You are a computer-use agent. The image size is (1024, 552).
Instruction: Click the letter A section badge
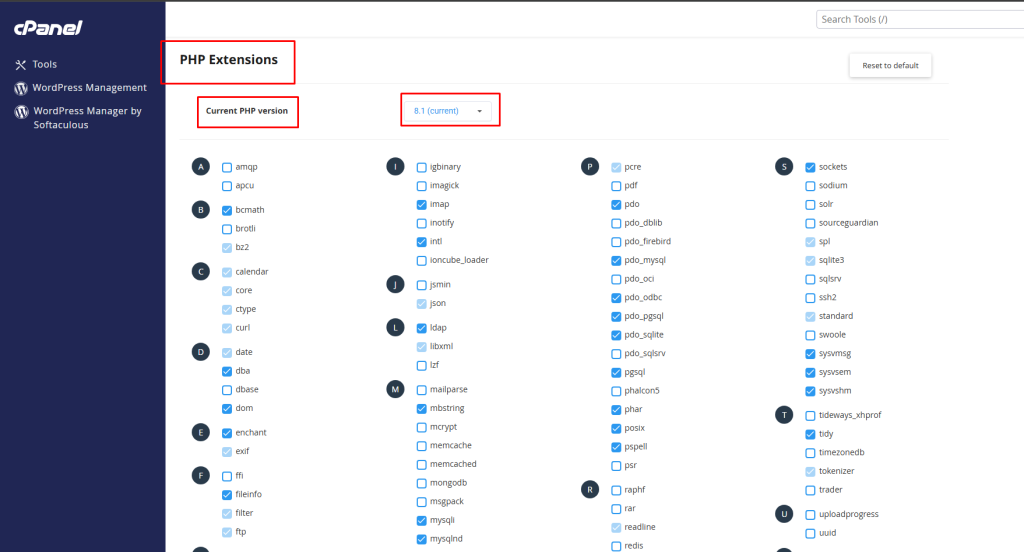200,167
